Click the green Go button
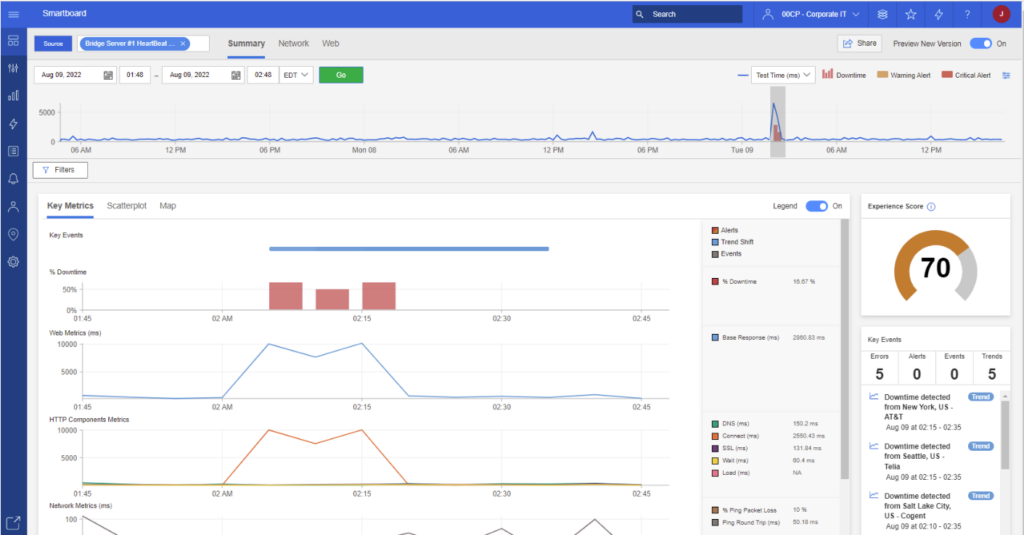This screenshot has width=1024, height=535. pyautogui.click(x=341, y=75)
